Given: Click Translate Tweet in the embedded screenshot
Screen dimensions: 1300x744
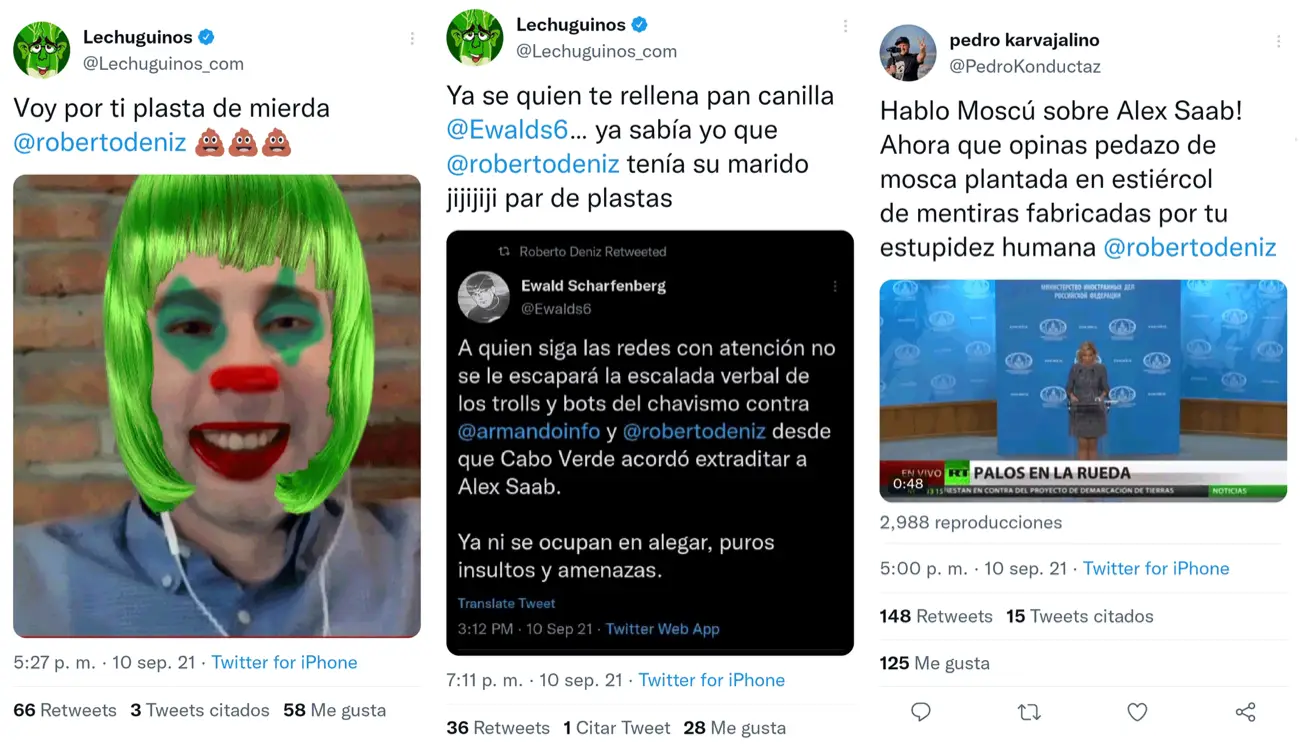Looking at the screenshot, I should 506,603.
